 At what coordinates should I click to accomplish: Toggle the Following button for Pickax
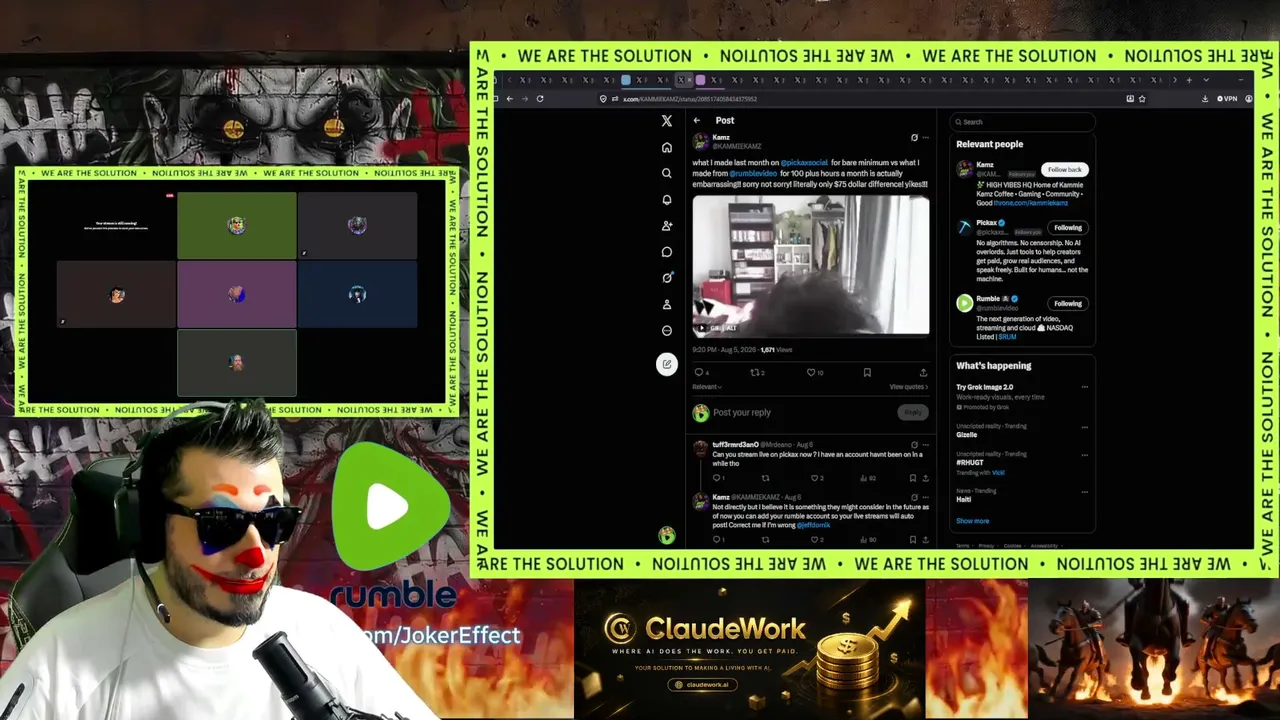pyautogui.click(x=1067, y=228)
